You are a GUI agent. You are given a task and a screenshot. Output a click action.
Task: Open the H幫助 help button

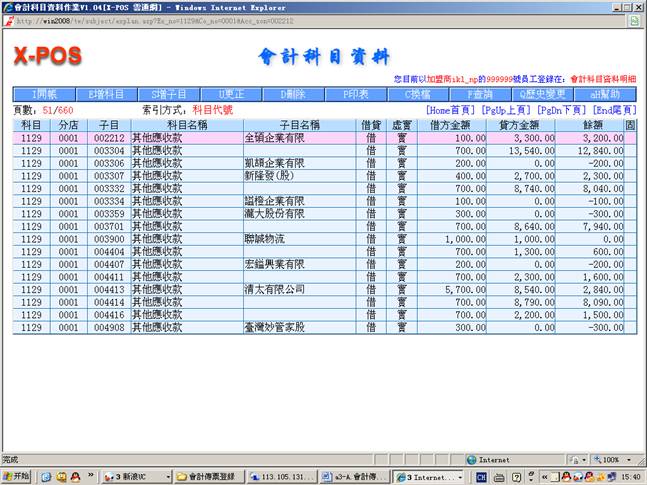pyautogui.click(x=605, y=94)
